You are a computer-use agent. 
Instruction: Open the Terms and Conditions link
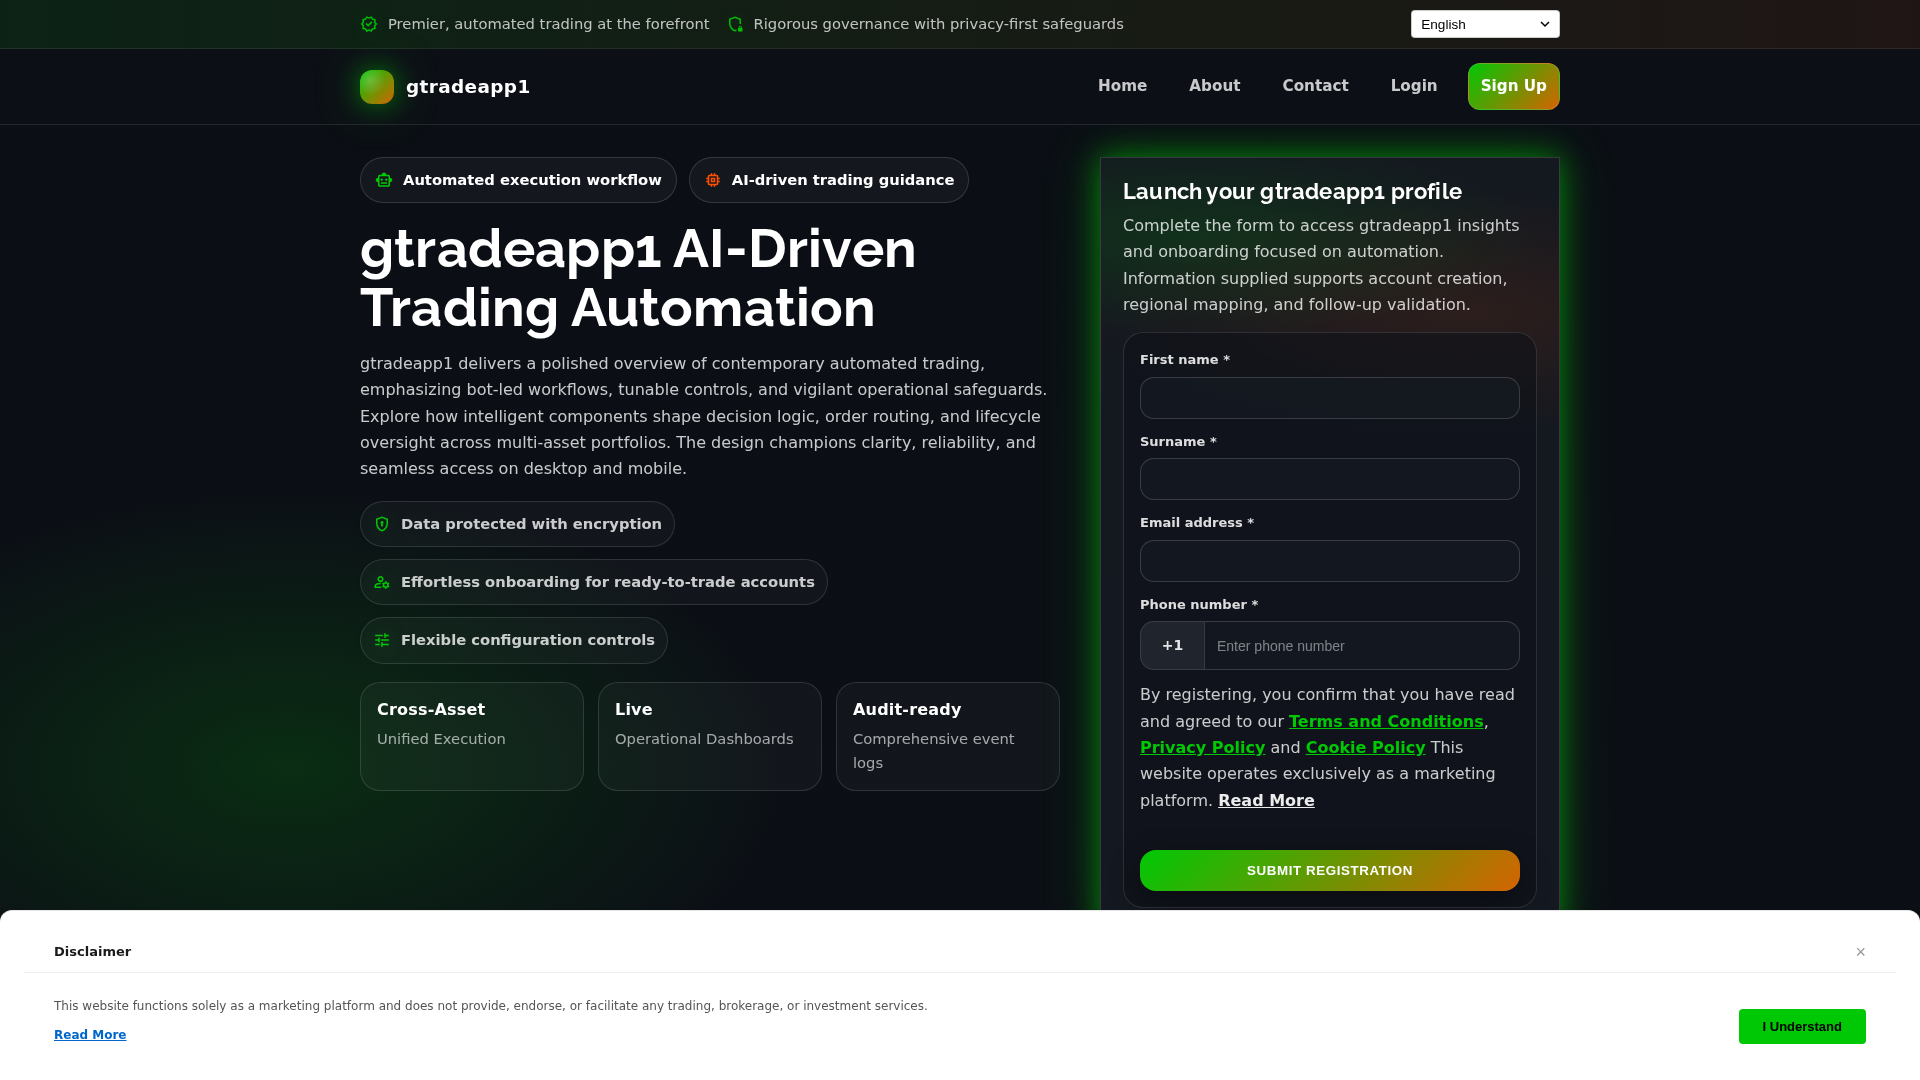pyautogui.click(x=1386, y=721)
